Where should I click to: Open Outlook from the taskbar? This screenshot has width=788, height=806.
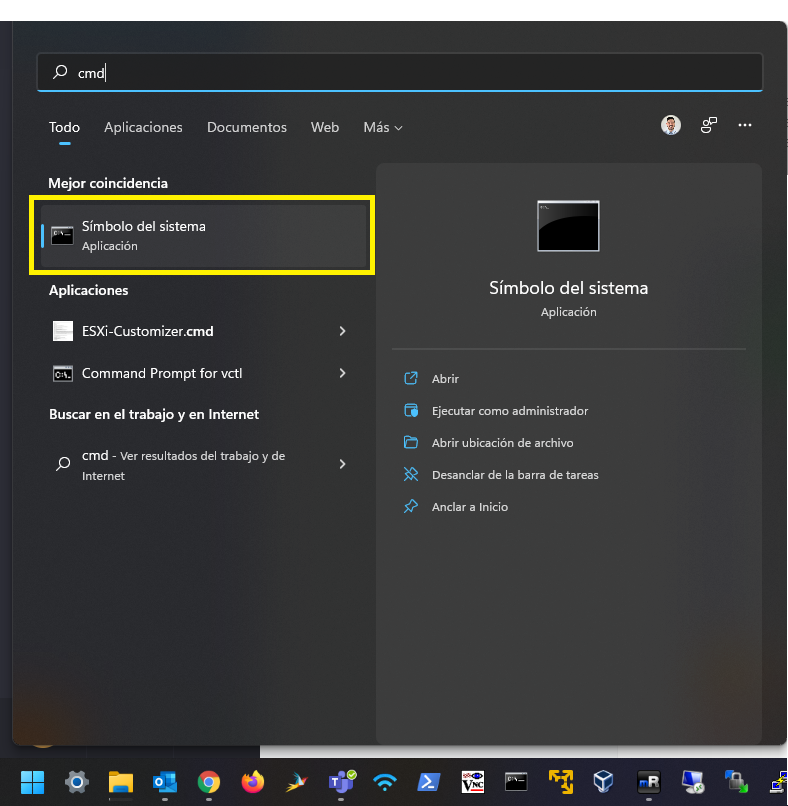(x=165, y=782)
